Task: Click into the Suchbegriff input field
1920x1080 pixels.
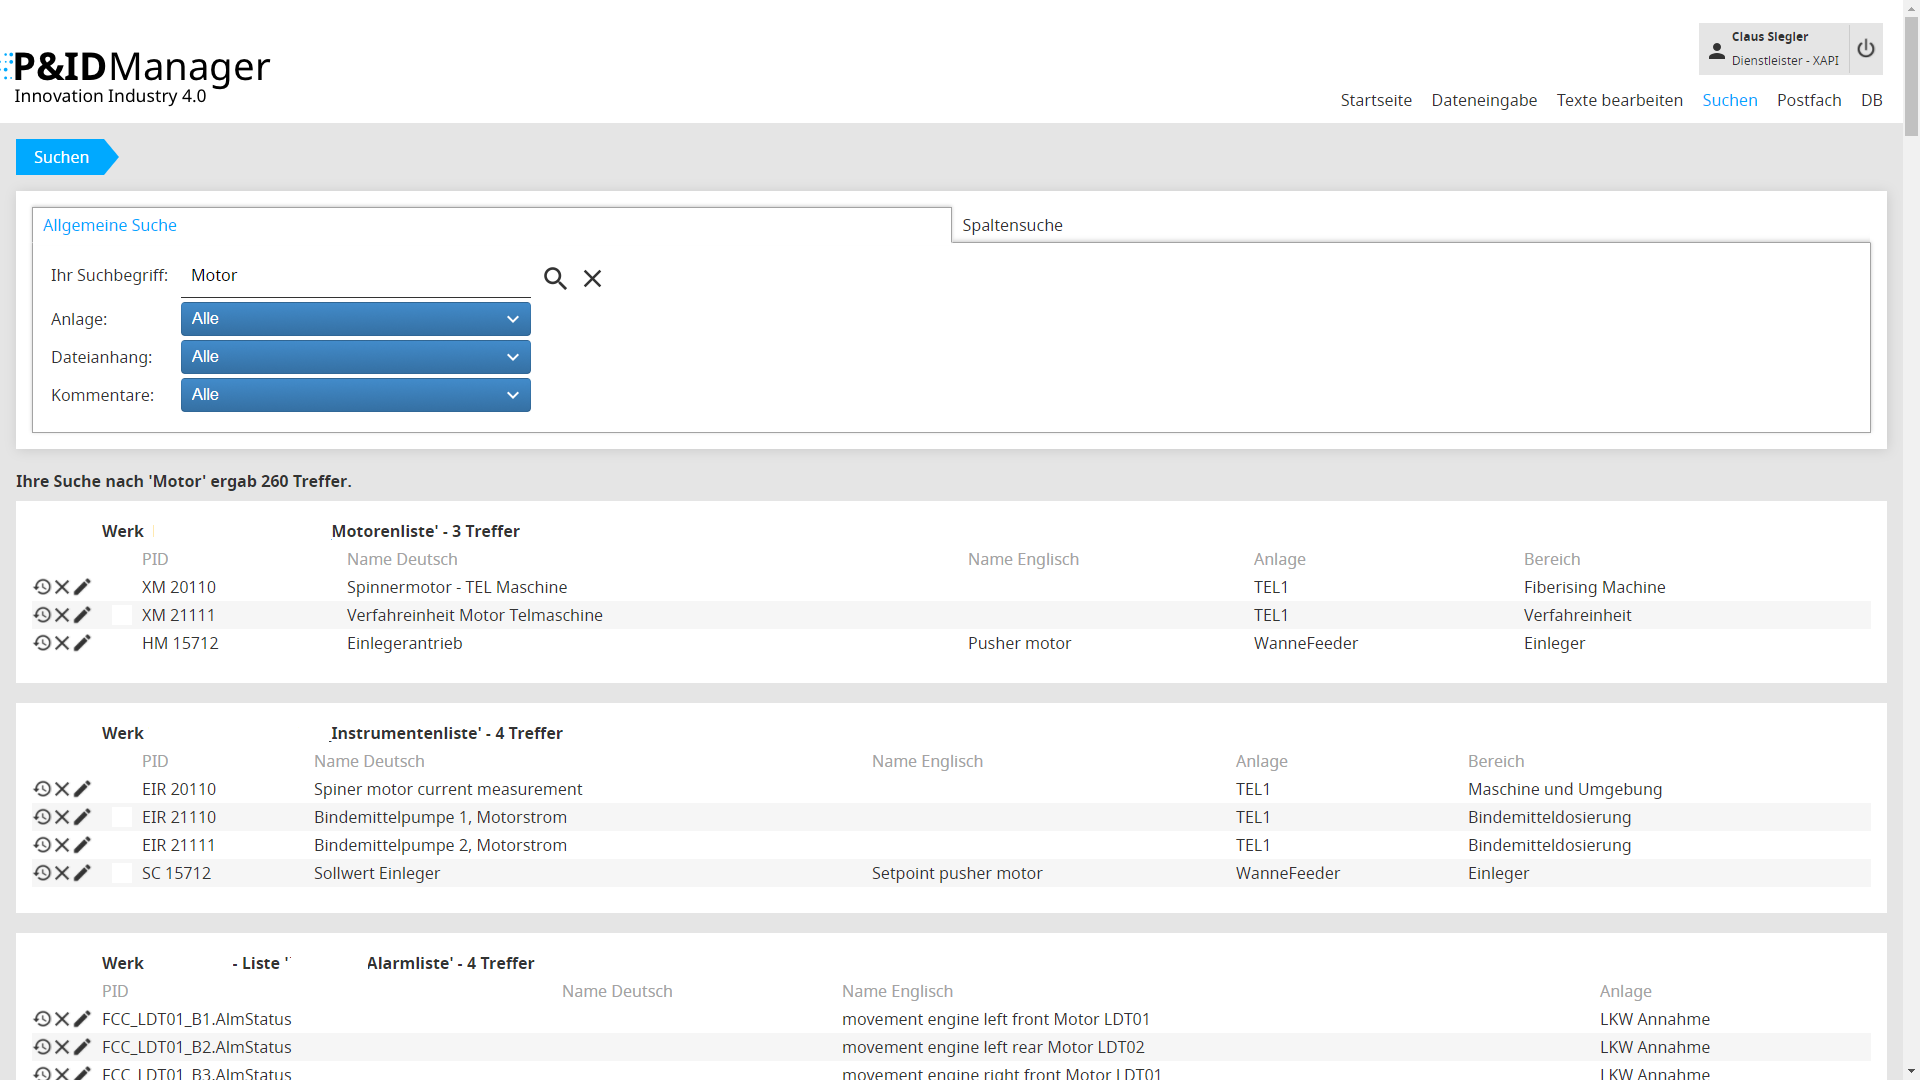Action: [355, 276]
